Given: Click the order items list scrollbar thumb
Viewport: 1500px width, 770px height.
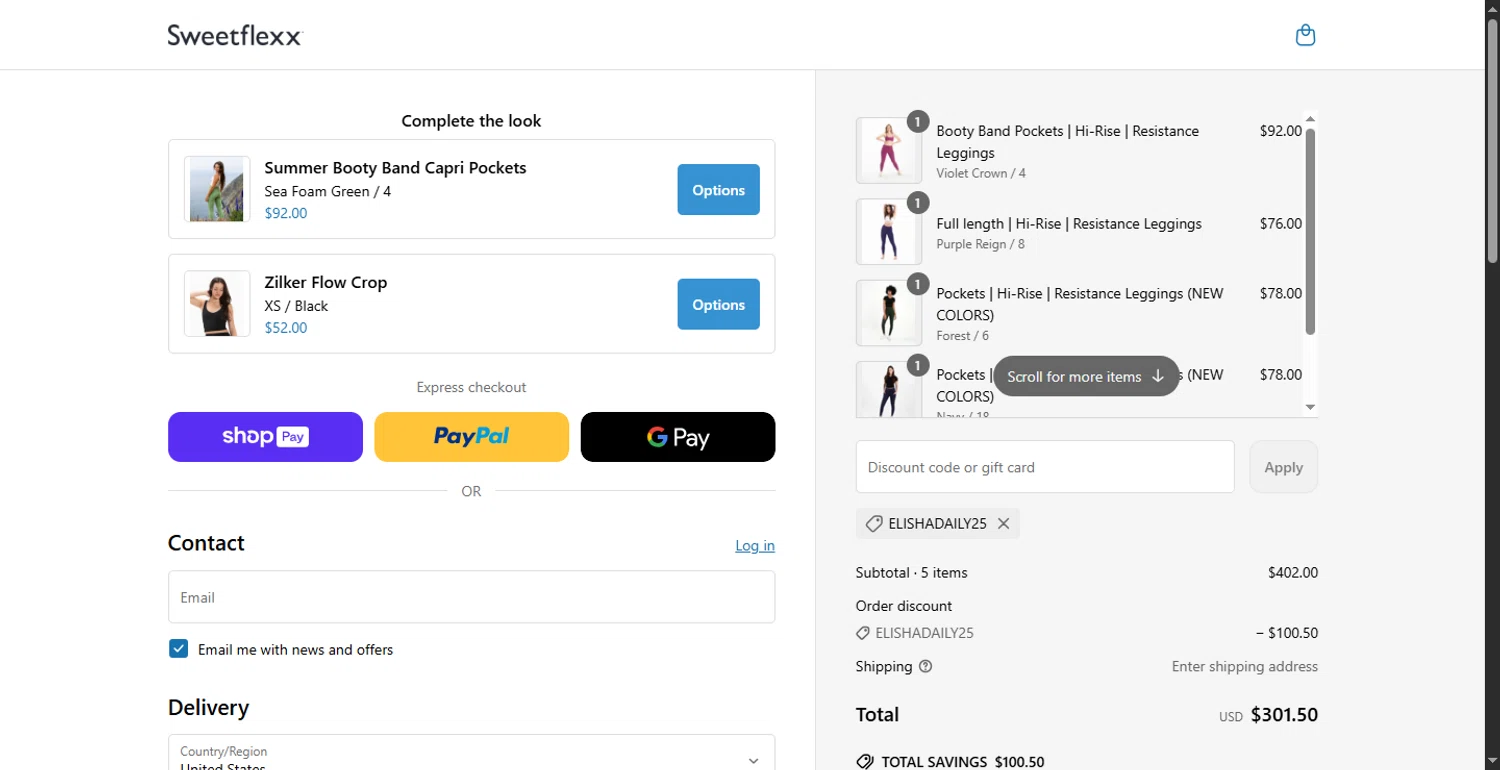Looking at the screenshot, I should [1311, 232].
